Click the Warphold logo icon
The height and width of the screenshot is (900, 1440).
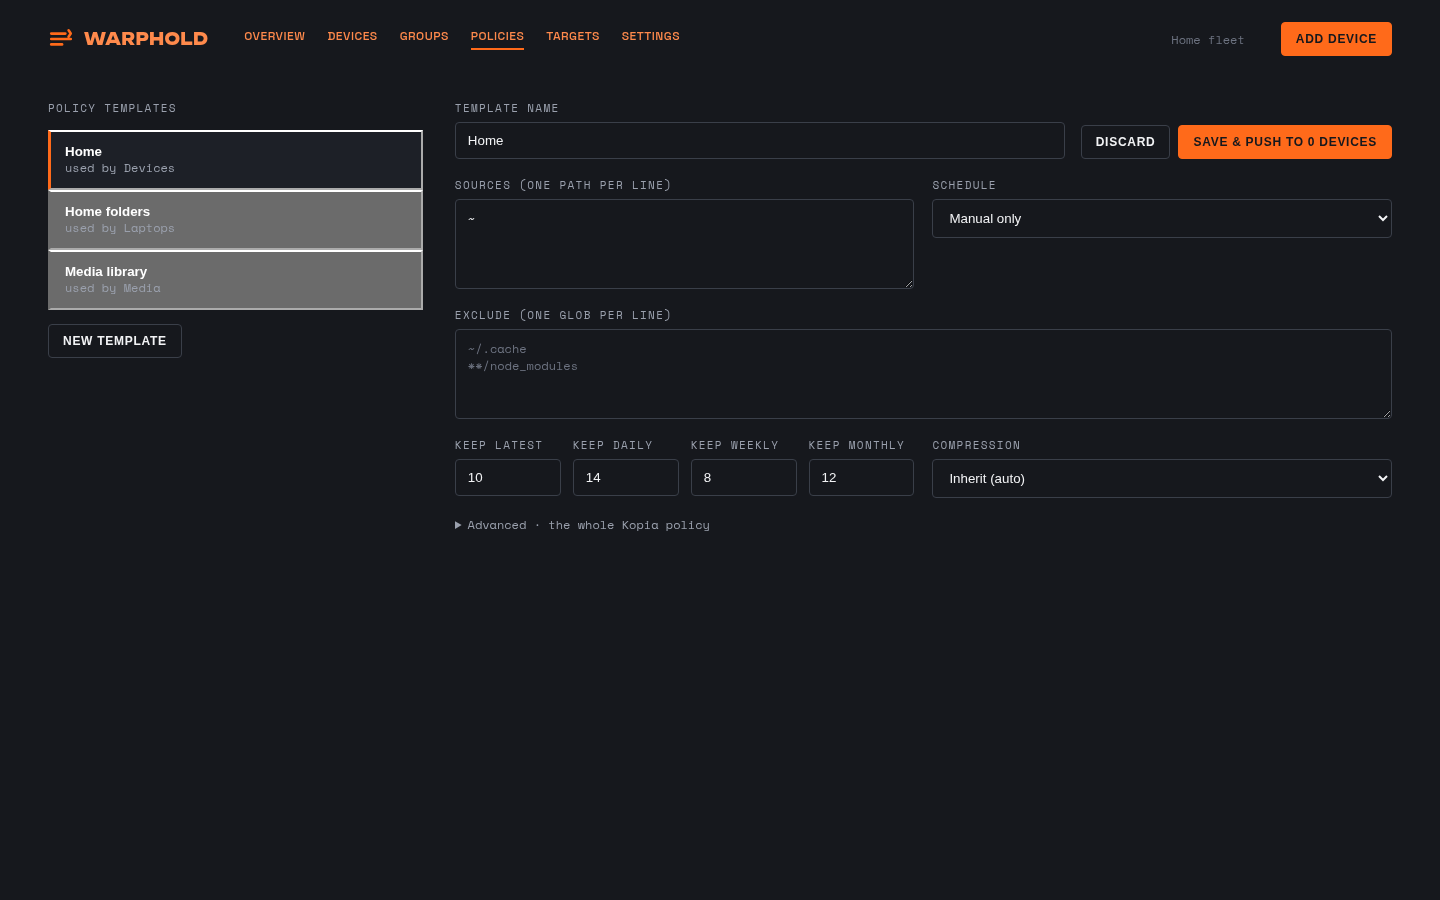pos(61,38)
